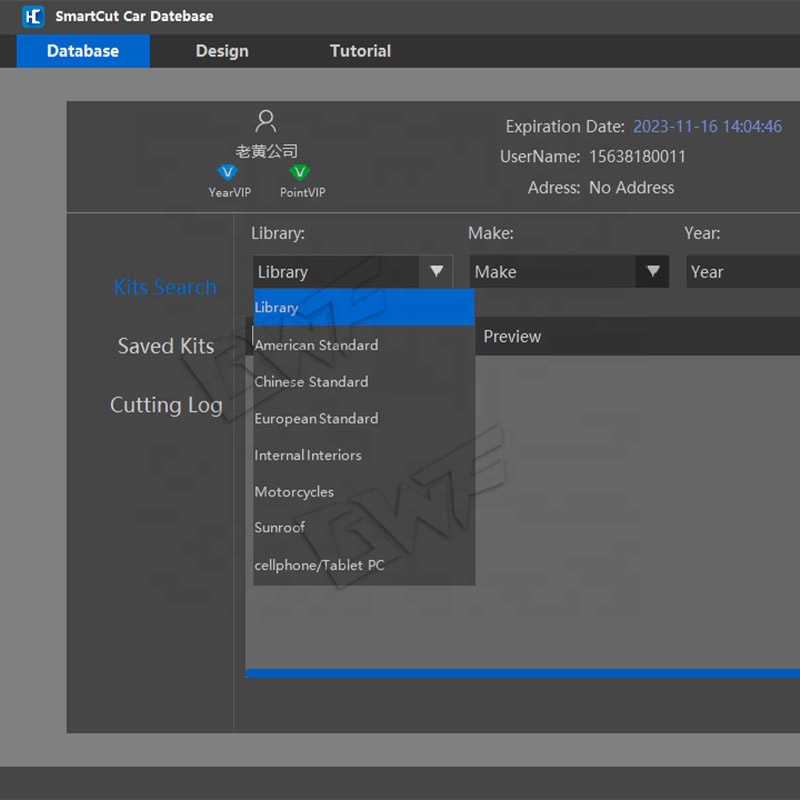
Task: Open the Cutting Log section
Action: coord(166,405)
